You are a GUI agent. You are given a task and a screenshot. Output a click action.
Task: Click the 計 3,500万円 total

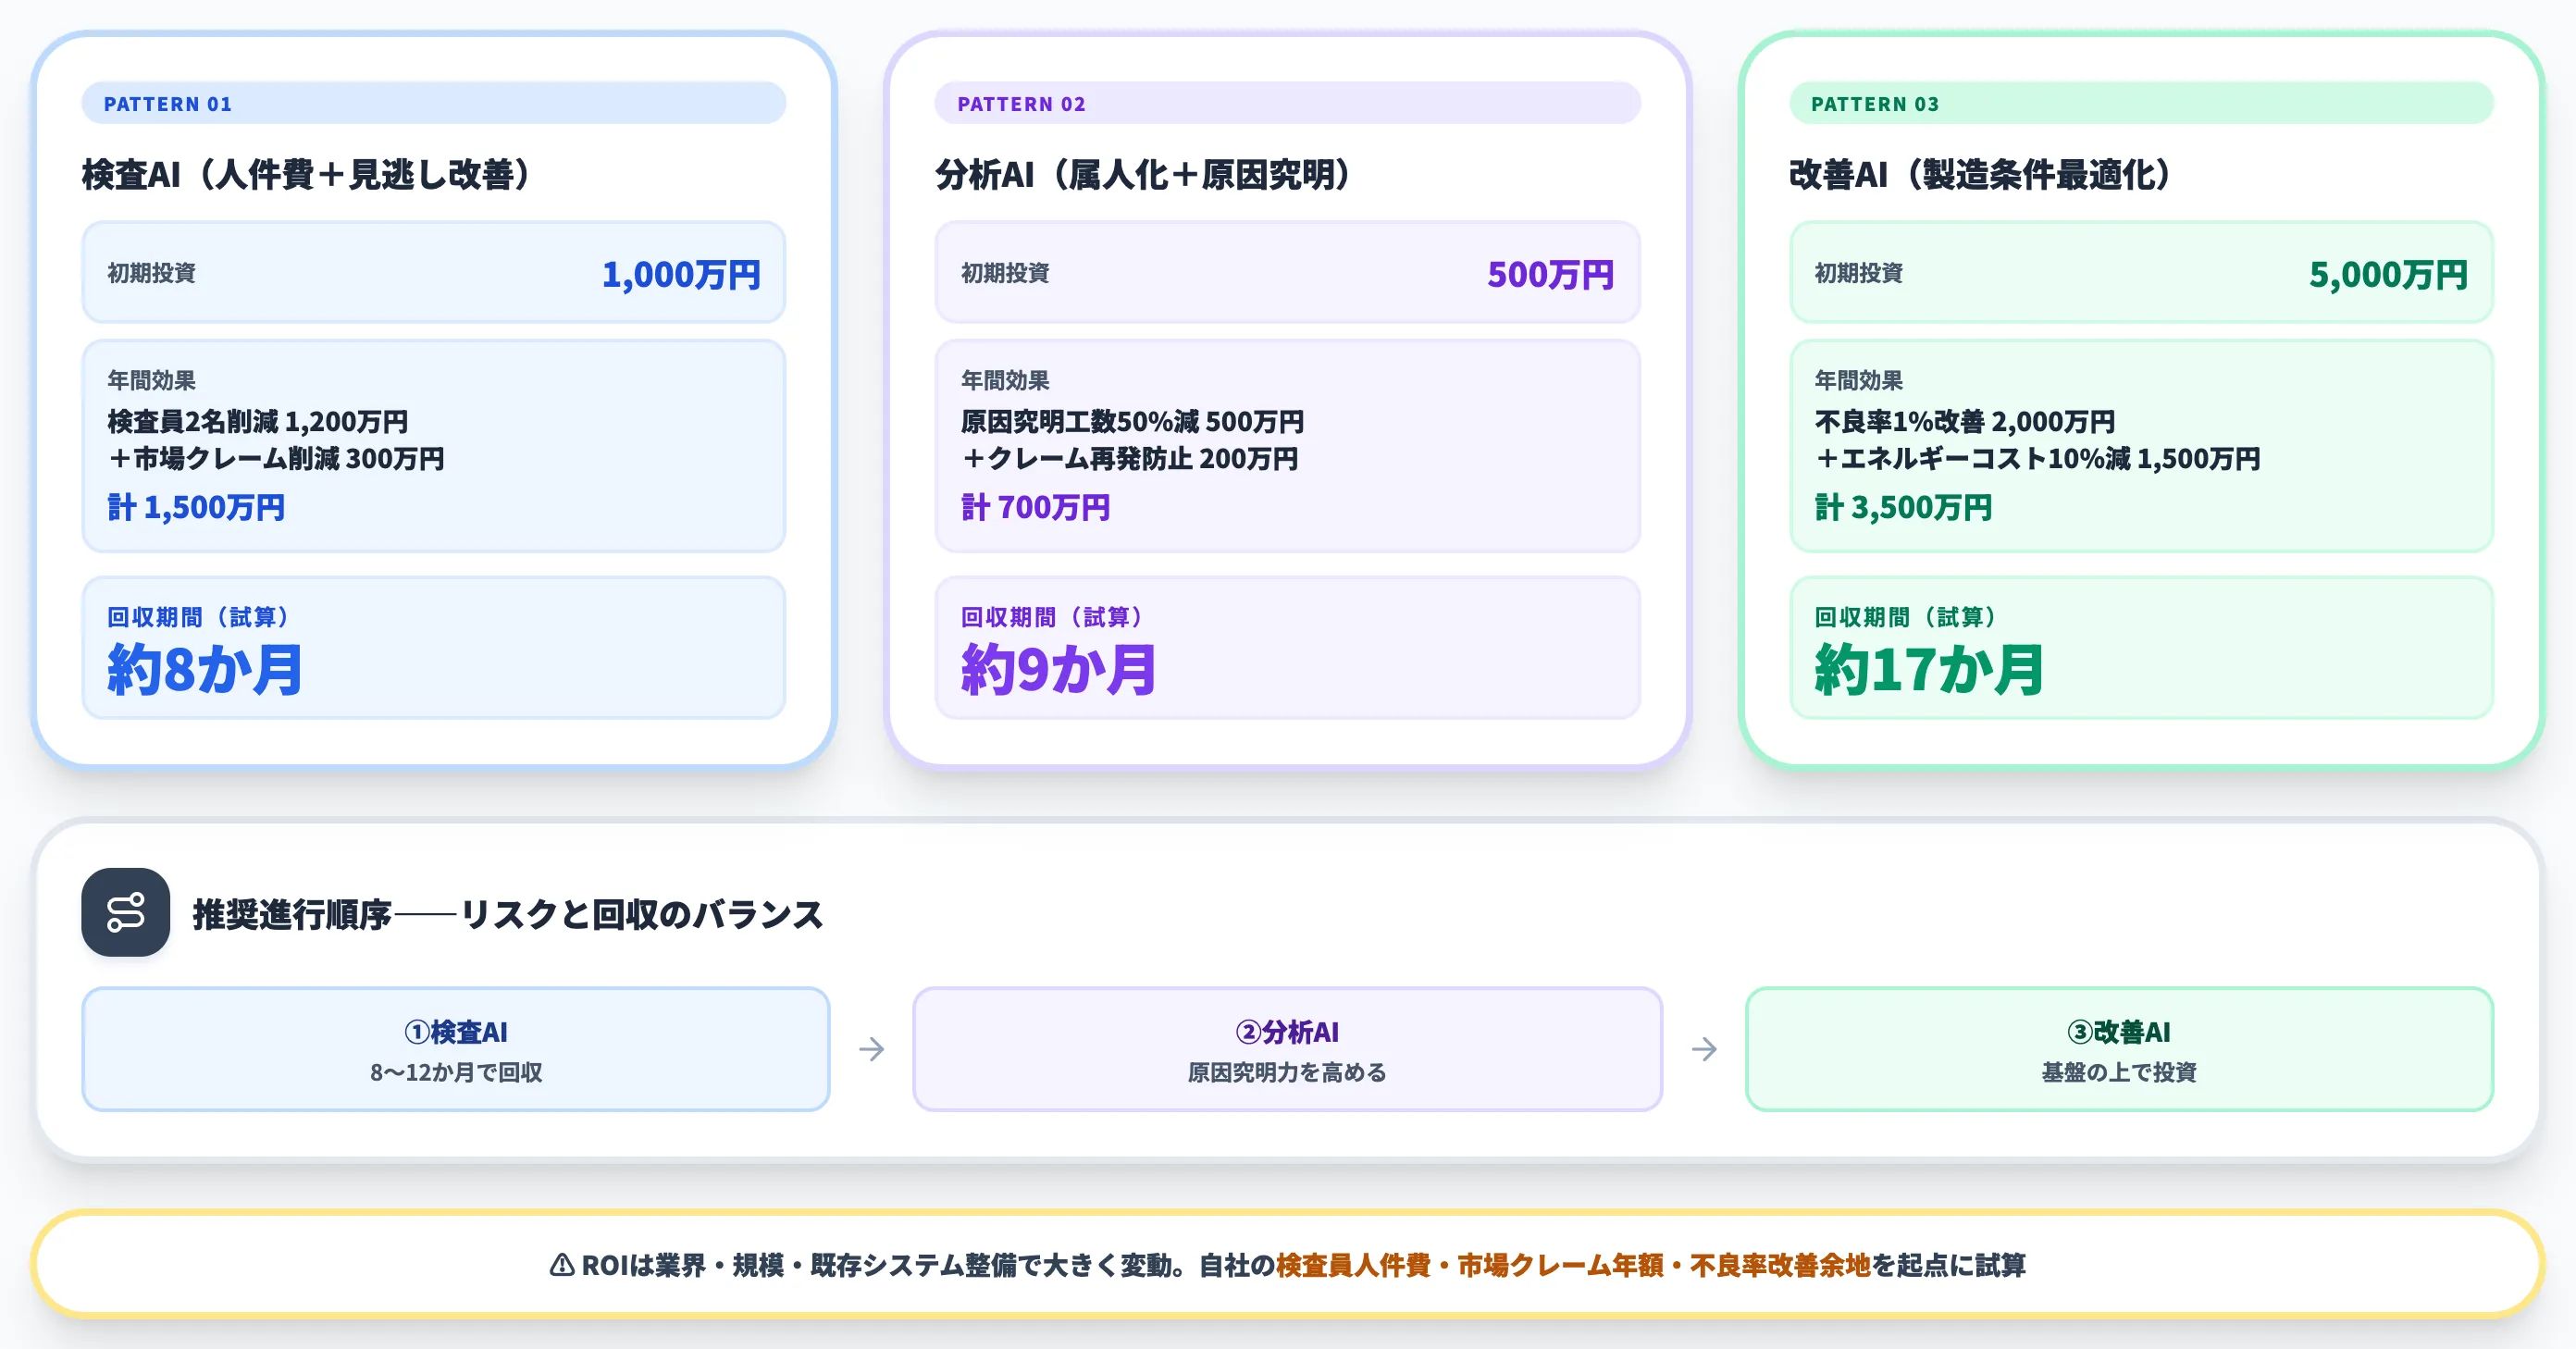[1903, 507]
